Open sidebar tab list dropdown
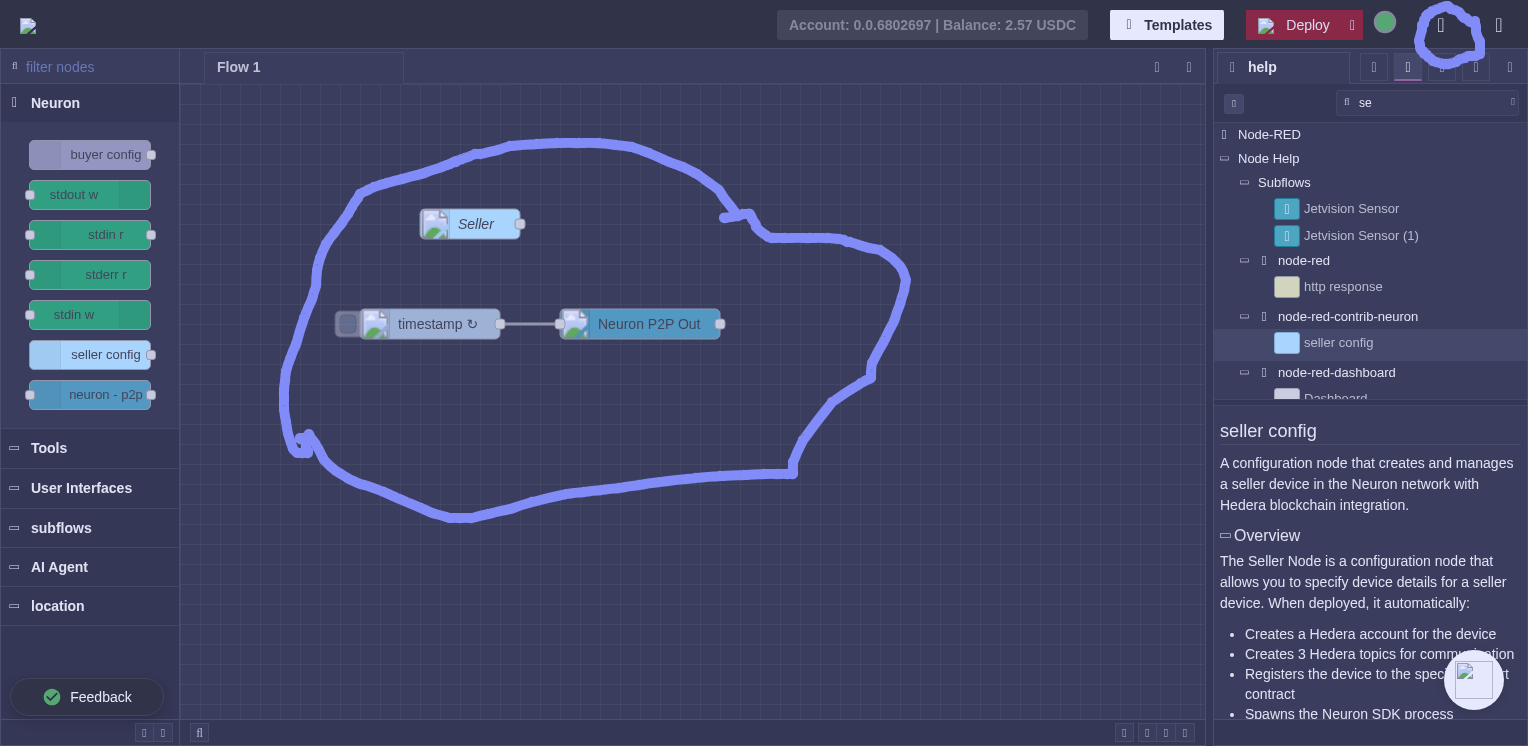Image resolution: width=1528 pixels, height=746 pixels. [1510, 67]
